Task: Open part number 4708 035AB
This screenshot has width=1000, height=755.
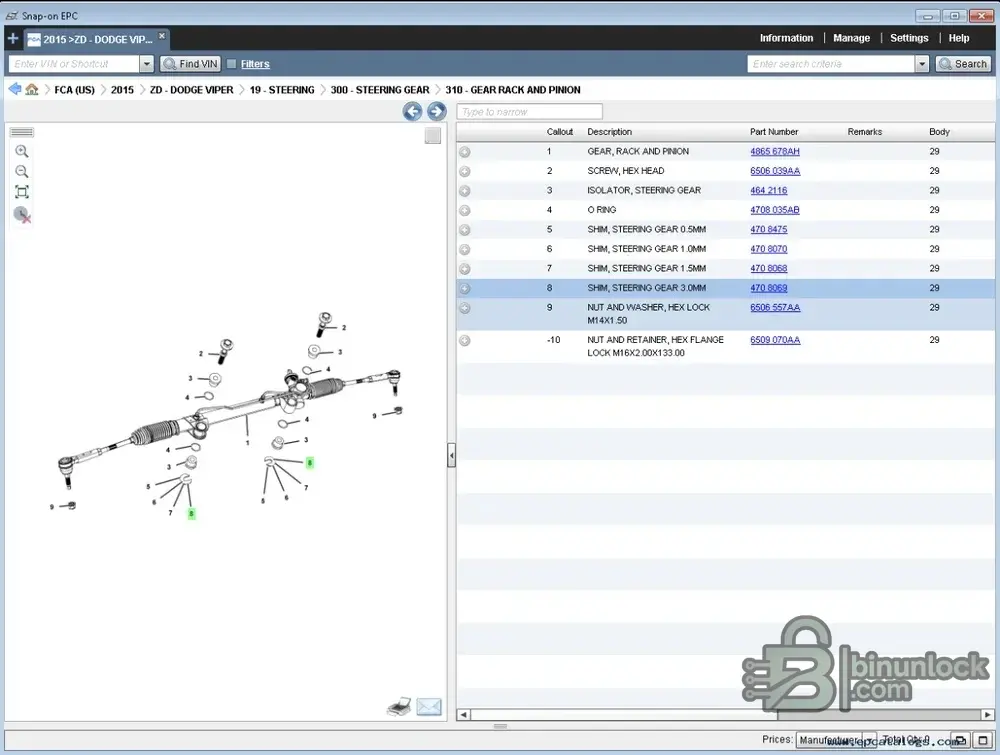Action: [x=775, y=210]
